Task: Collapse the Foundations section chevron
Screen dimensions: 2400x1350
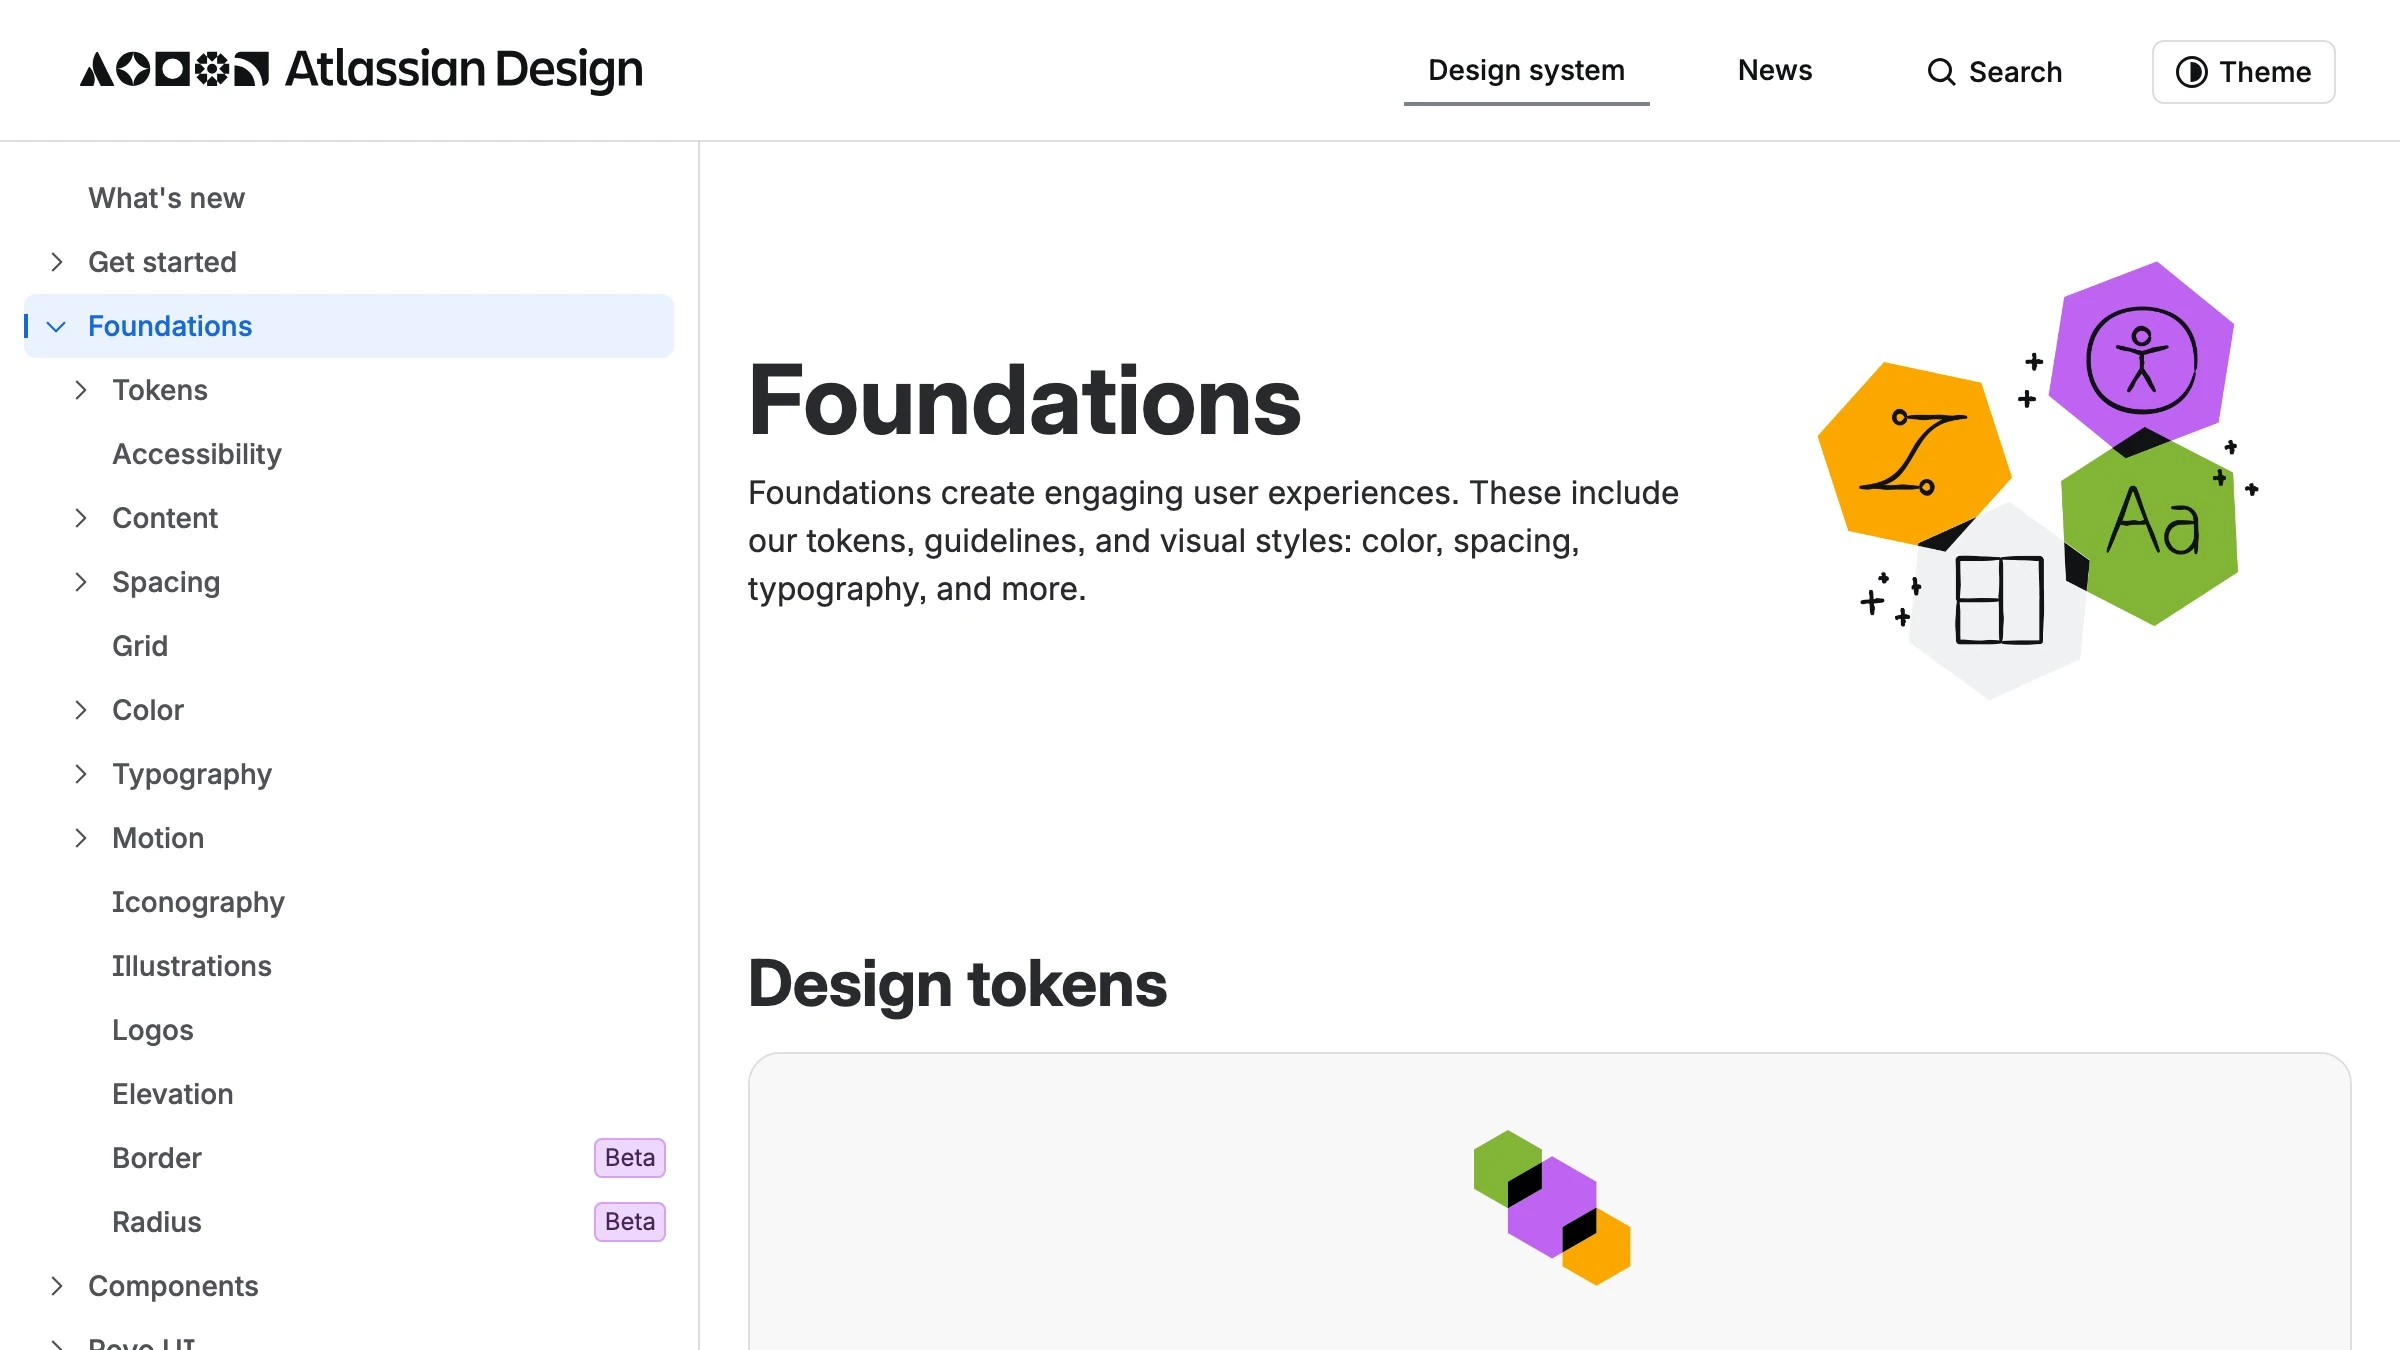Action: coord(57,326)
